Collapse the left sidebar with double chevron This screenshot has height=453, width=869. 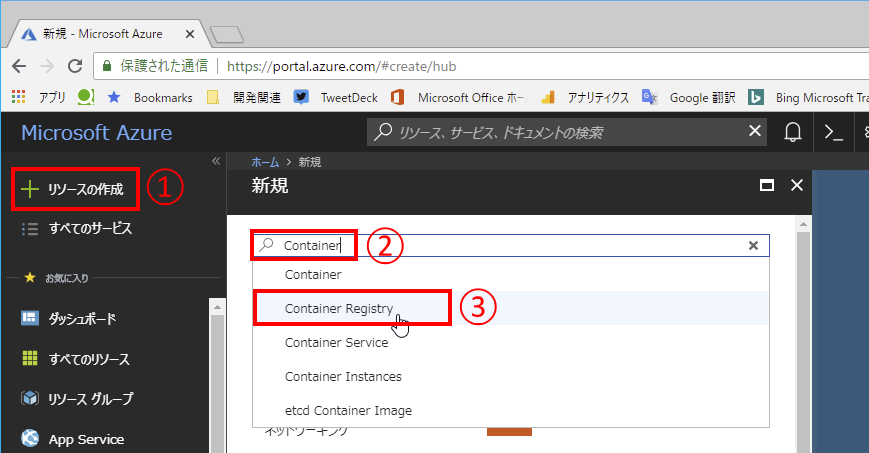pyautogui.click(x=216, y=161)
